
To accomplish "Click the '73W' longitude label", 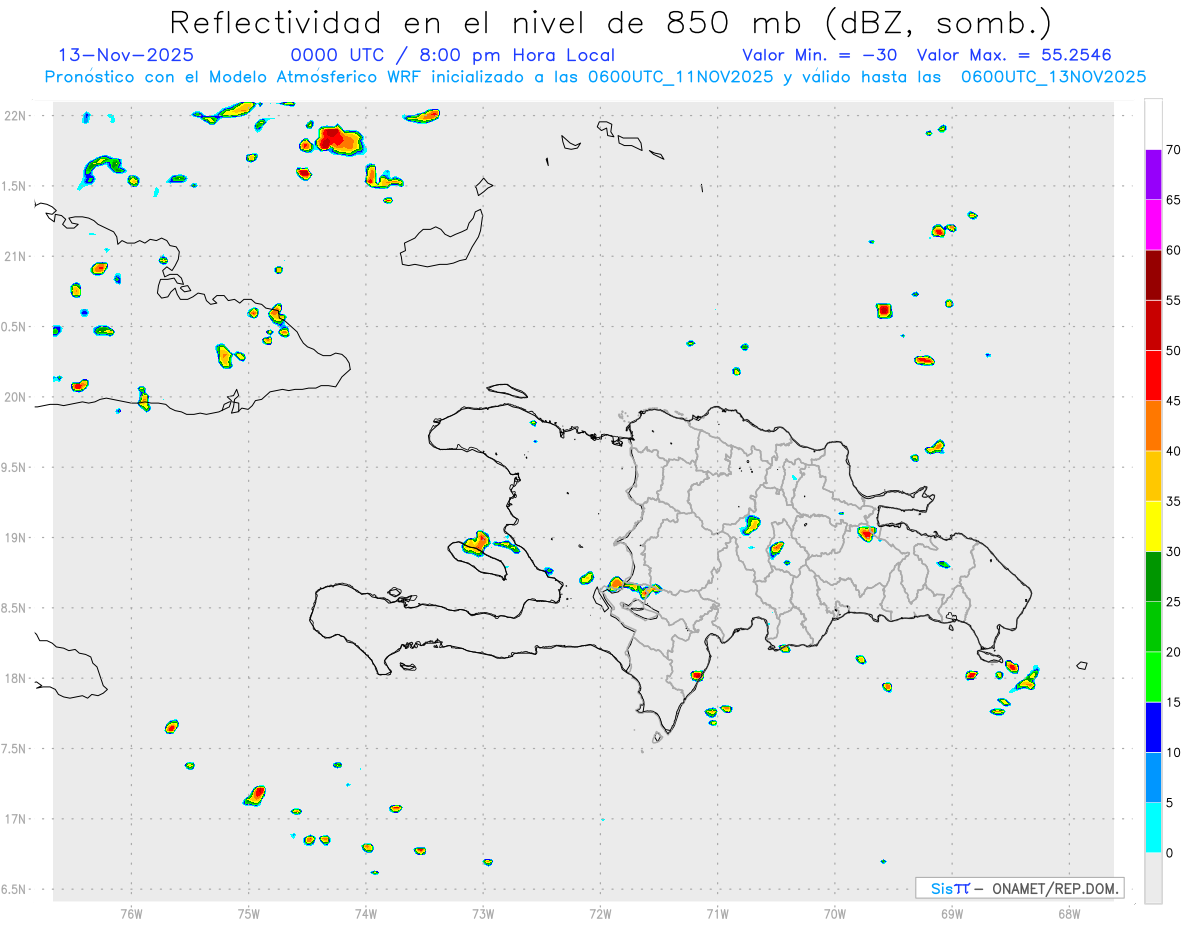I will 483,913.
